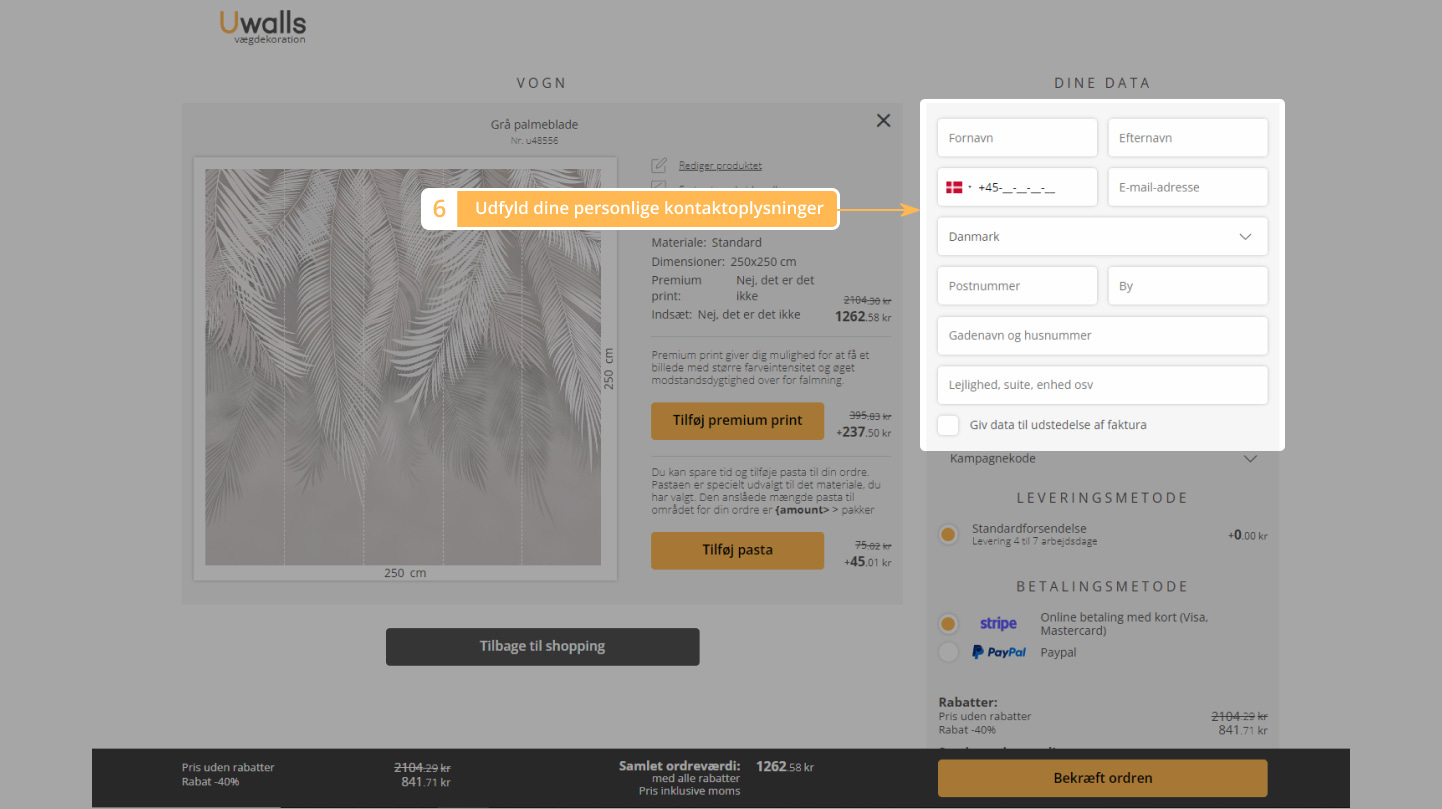Confirm order with Bekræft ordren button
Image resolution: width=1442 pixels, height=809 pixels.
click(1102, 778)
